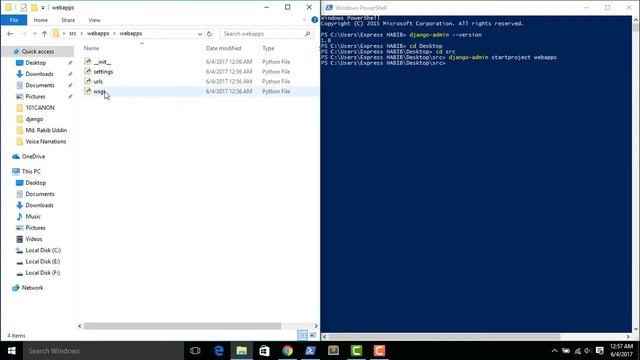This screenshot has height=360, width=640.
Task: Open pinned Documents under Quick access
Action: tap(40, 85)
